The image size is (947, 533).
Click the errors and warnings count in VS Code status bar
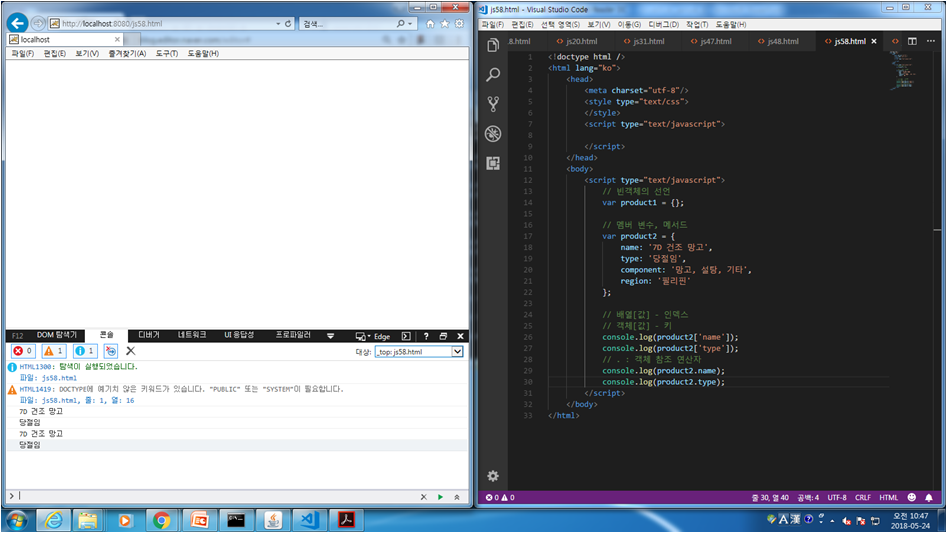(500, 497)
